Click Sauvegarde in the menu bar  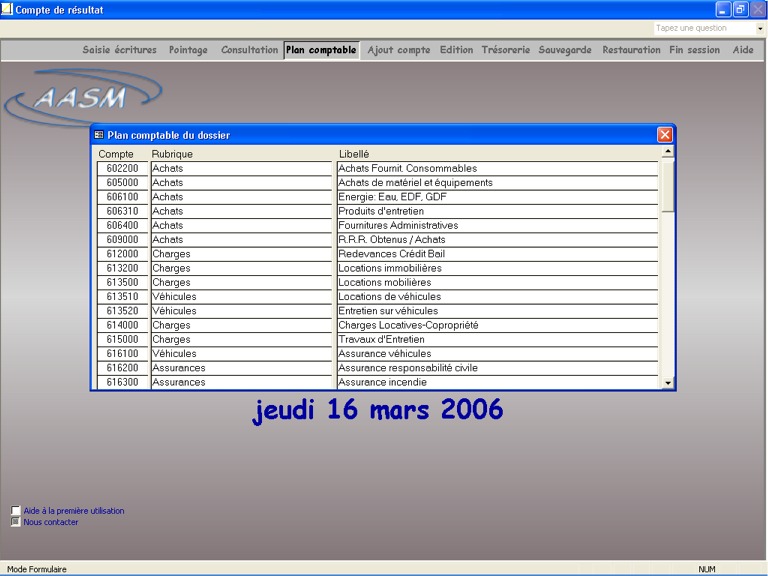point(565,50)
